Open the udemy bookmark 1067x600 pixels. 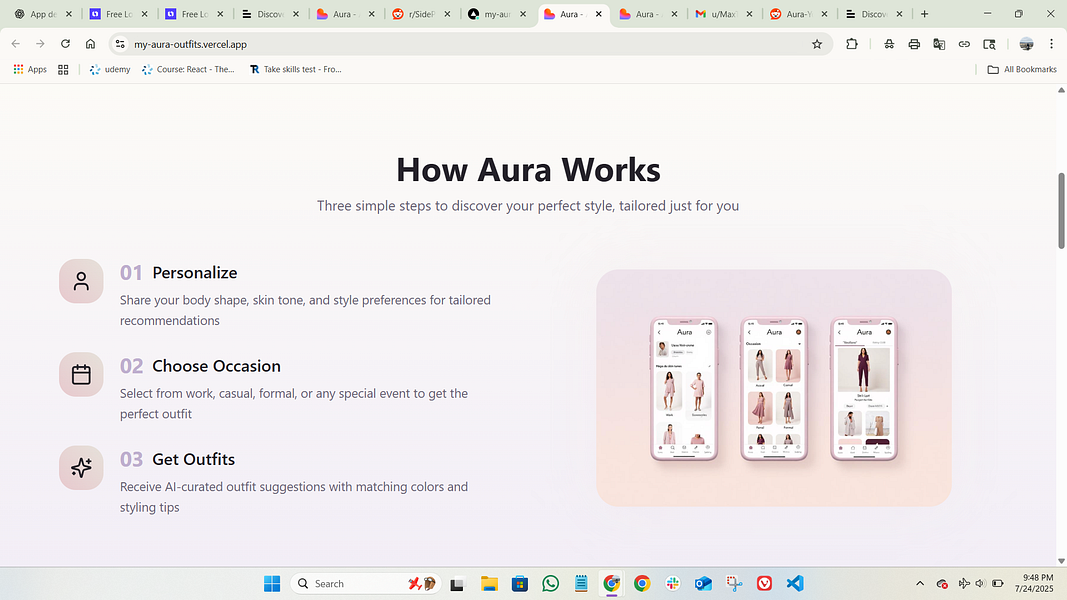click(109, 69)
